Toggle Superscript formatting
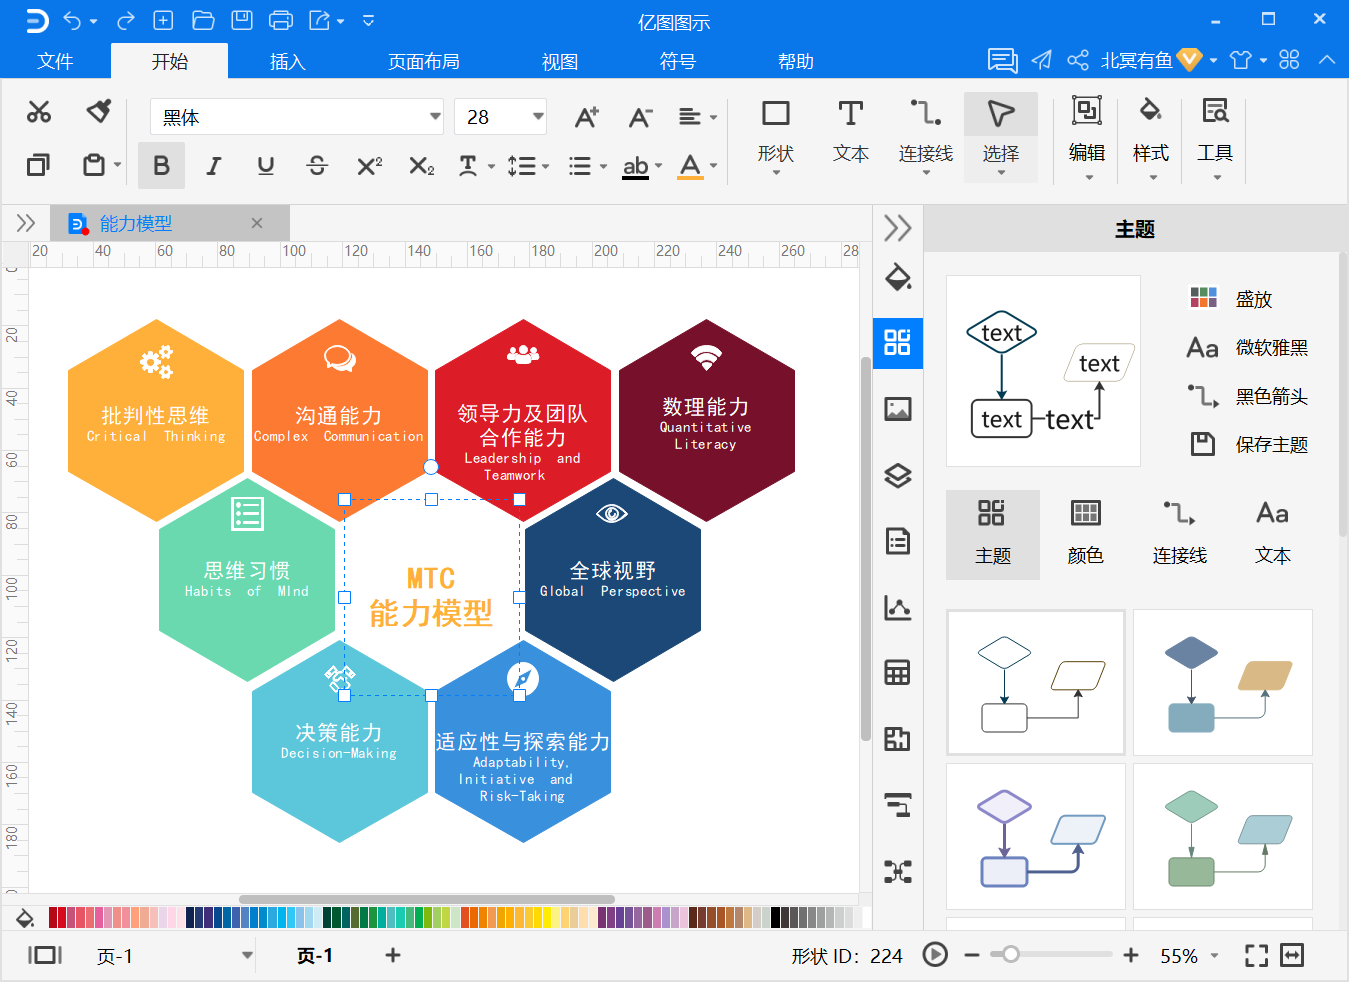 click(x=369, y=166)
